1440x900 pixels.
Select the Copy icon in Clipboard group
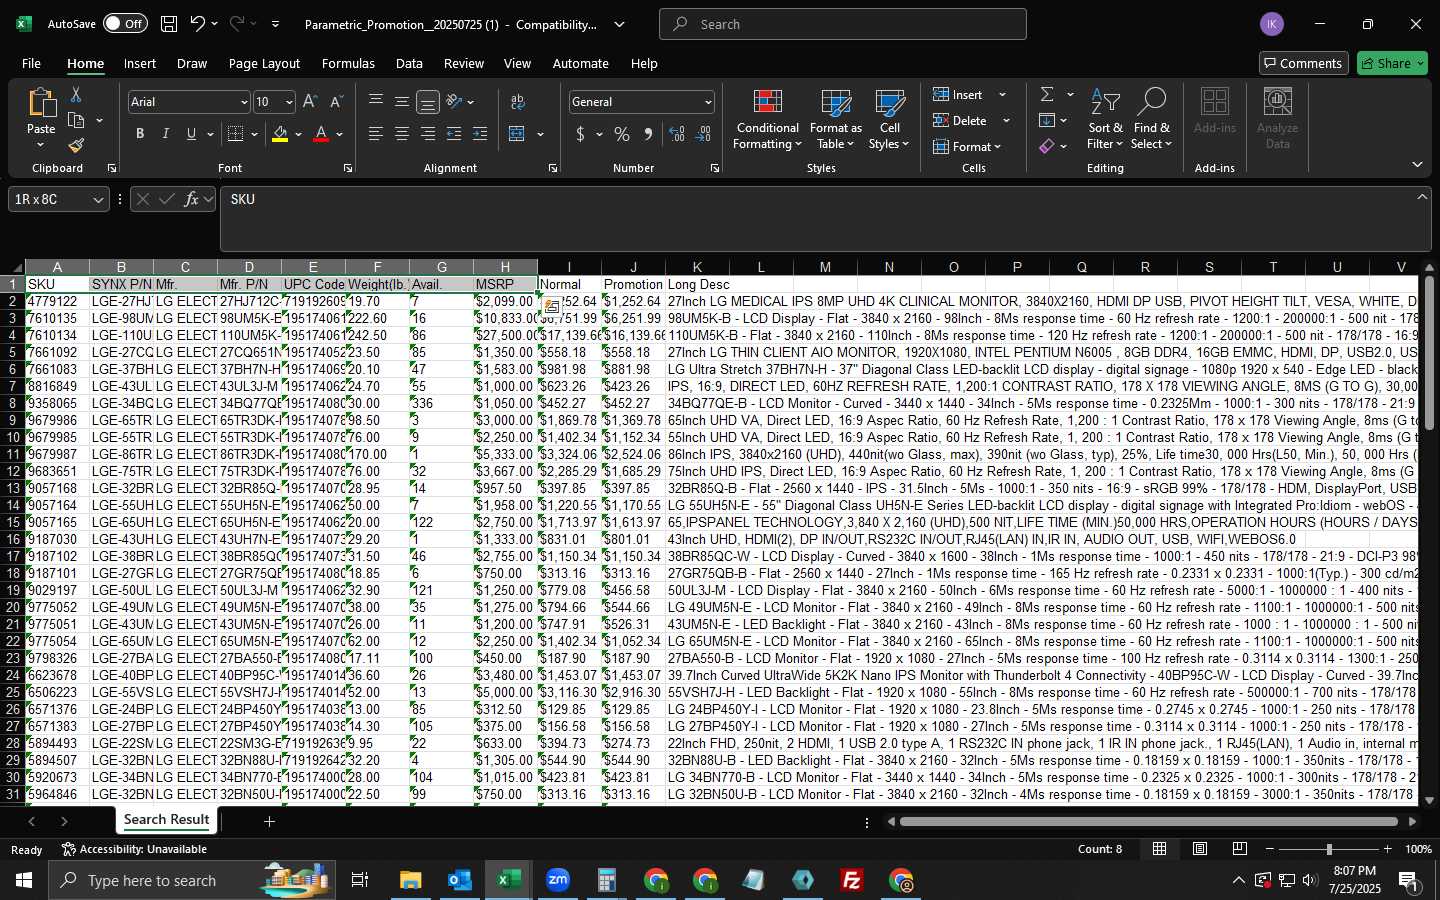[x=76, y=120]
